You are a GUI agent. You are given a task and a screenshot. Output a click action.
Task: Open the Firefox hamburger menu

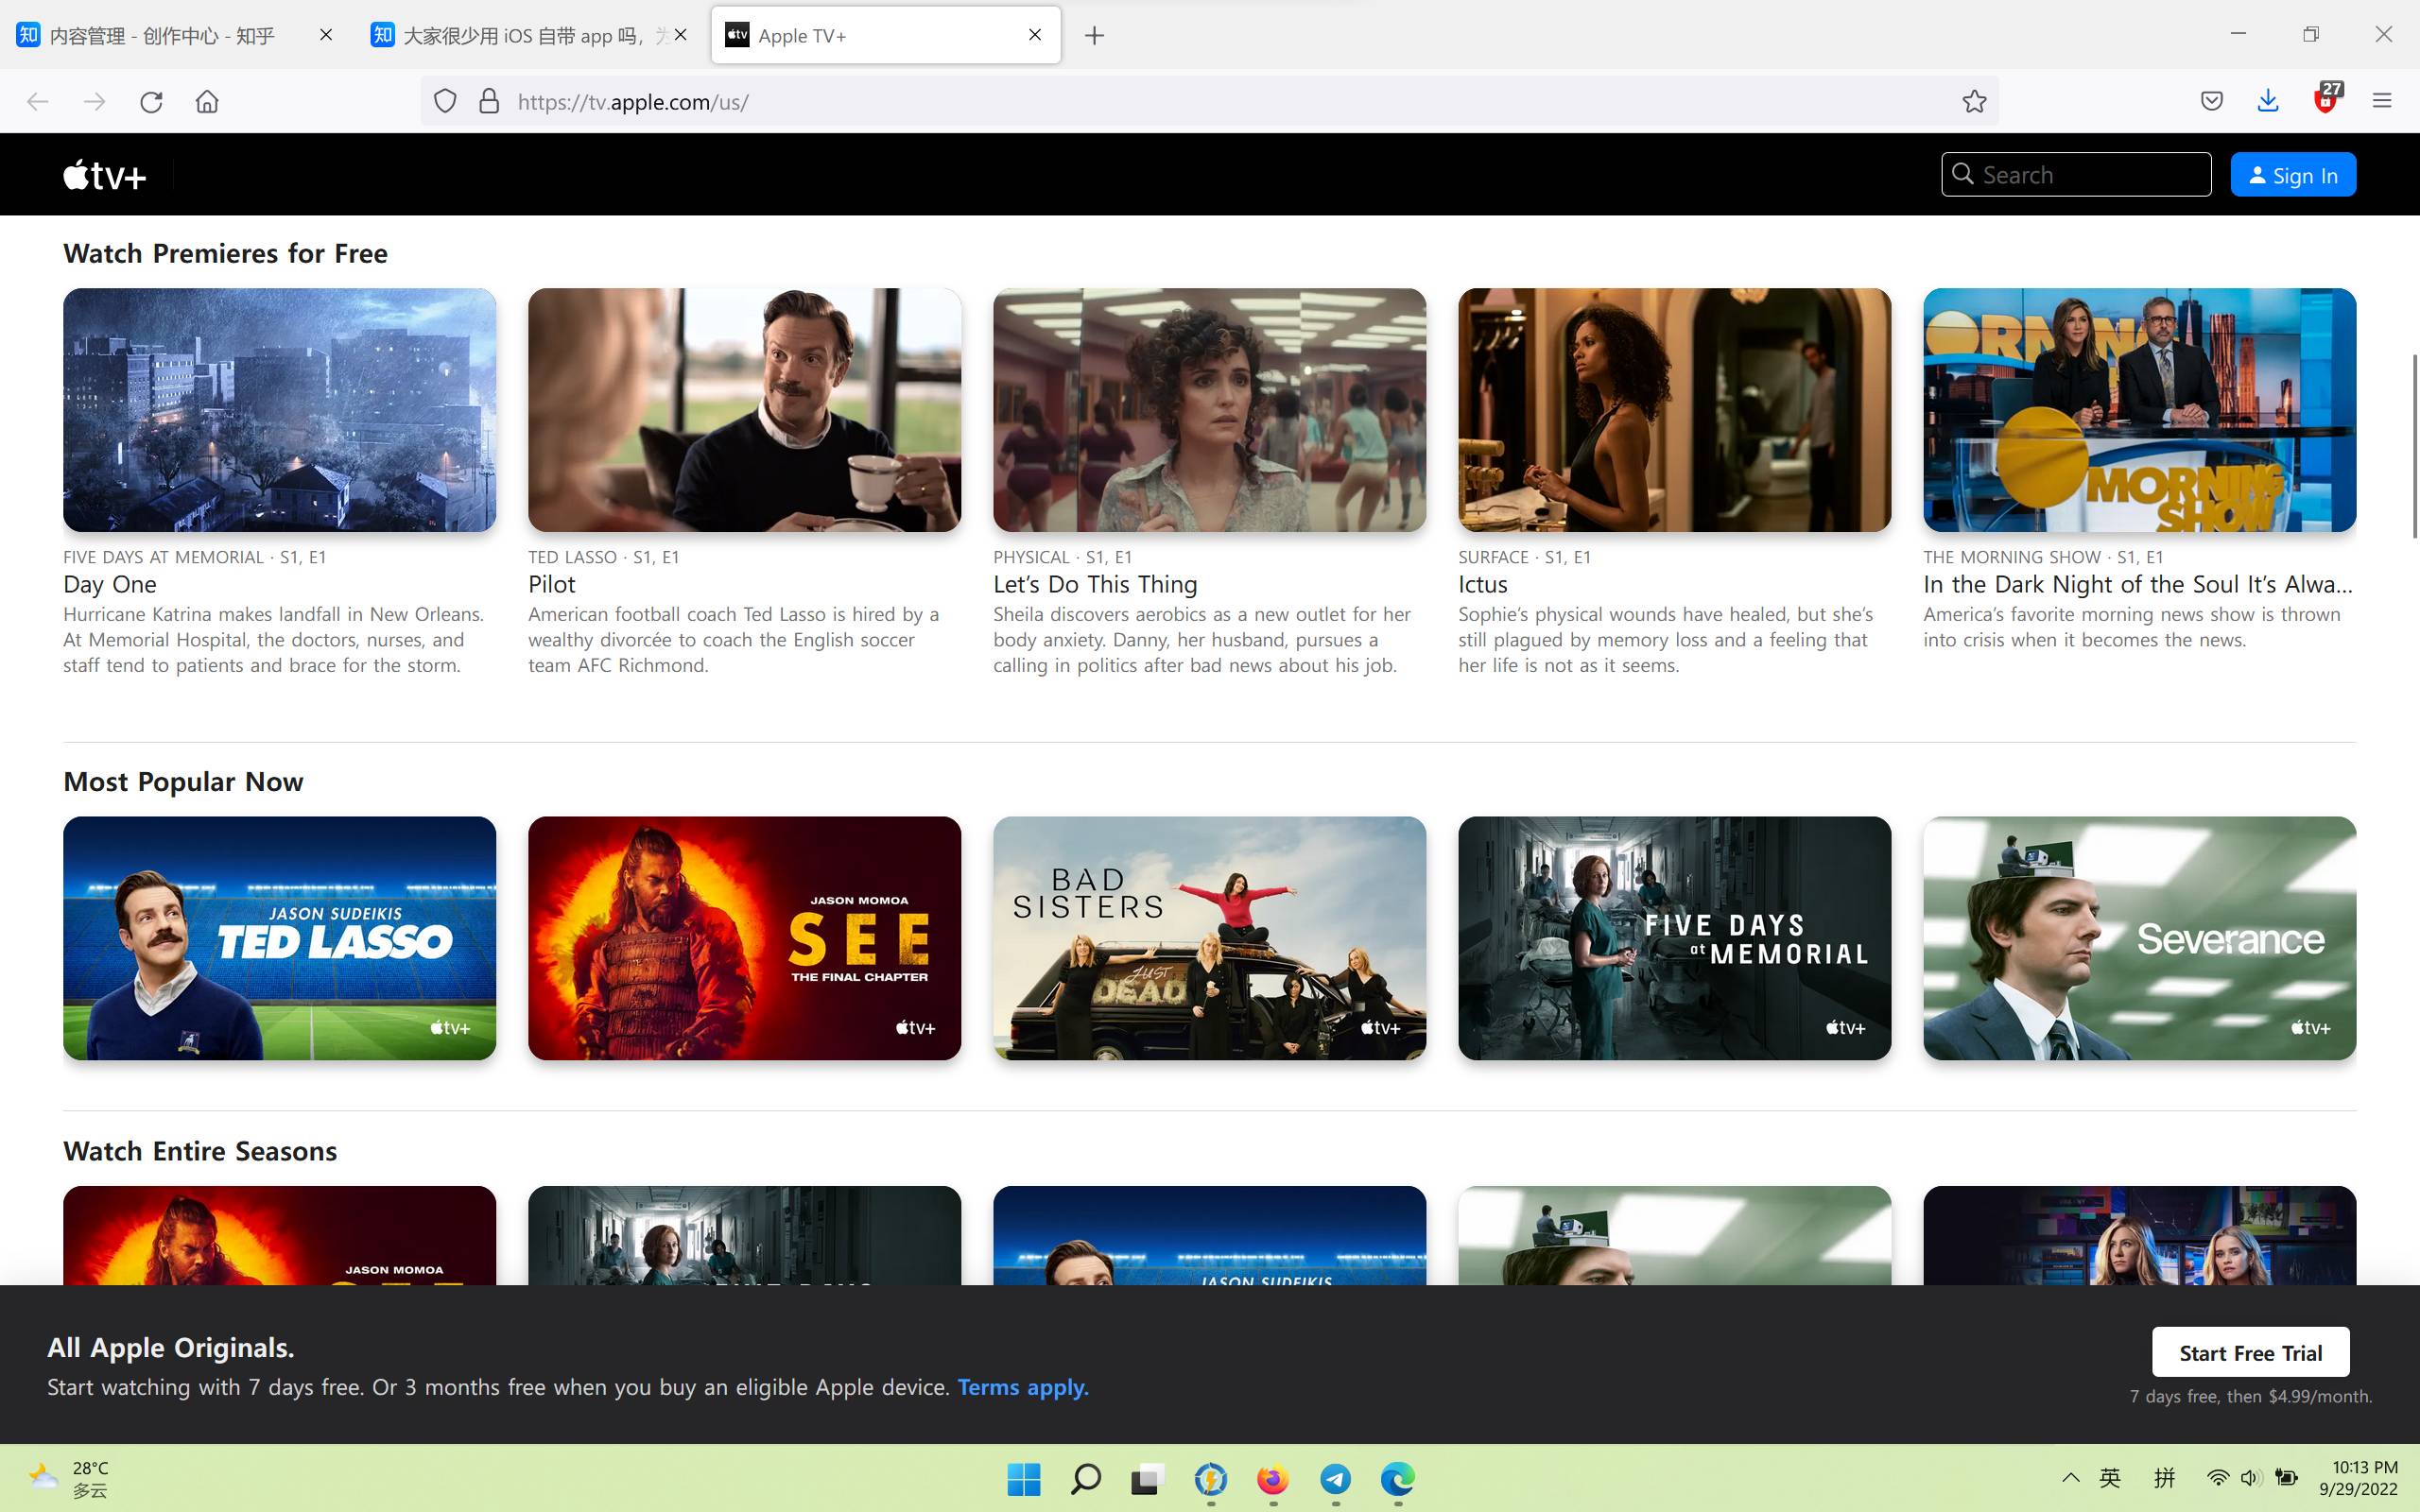point(2382,101)
